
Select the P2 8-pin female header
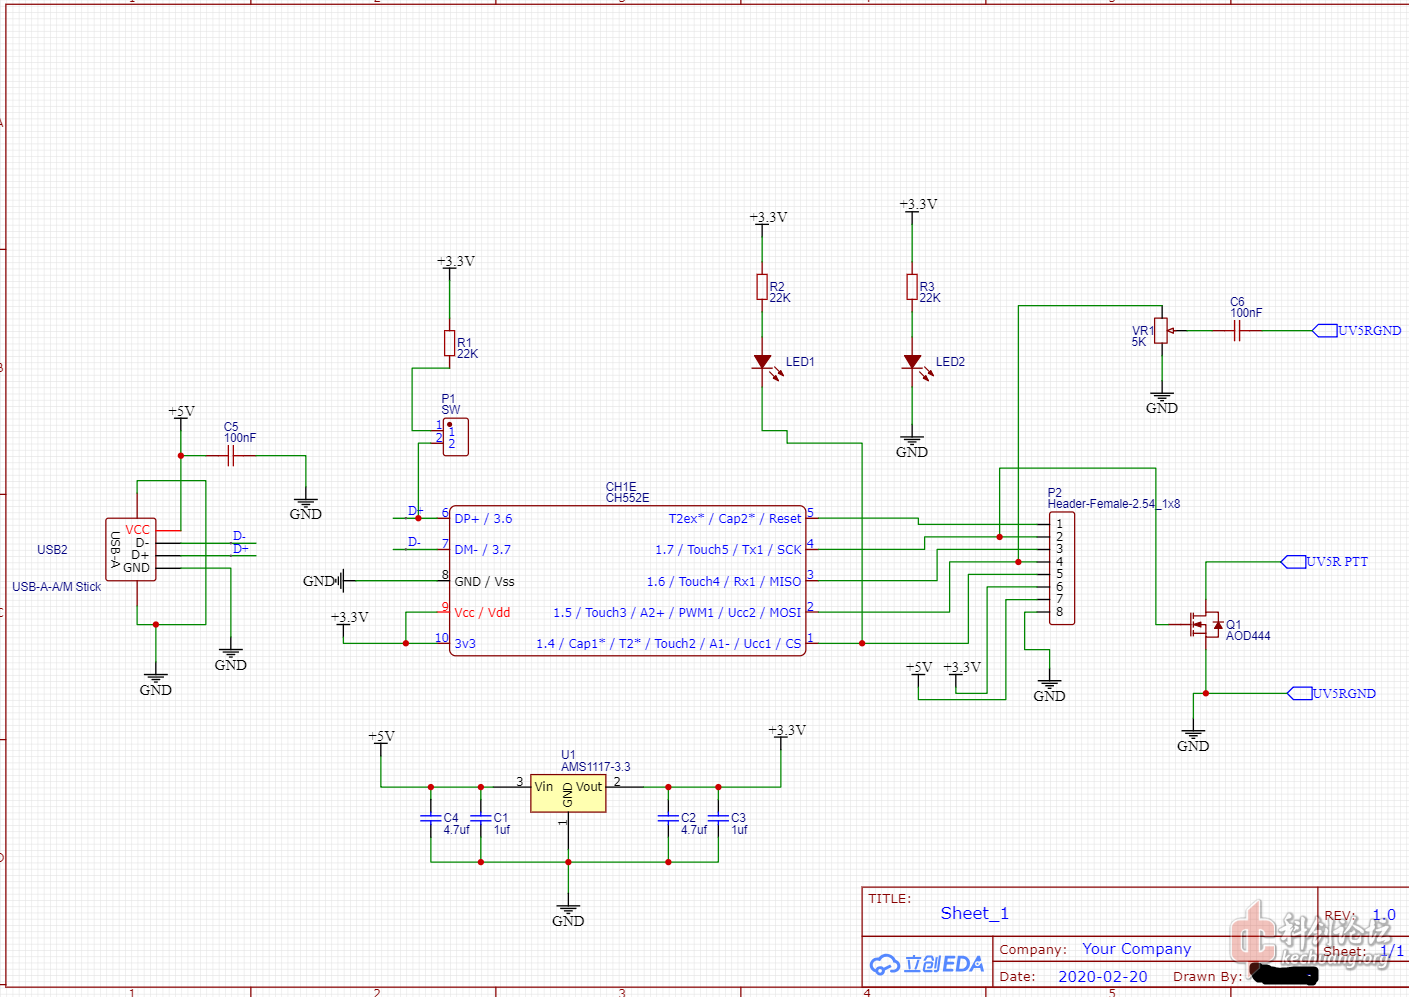point(1061,568)
